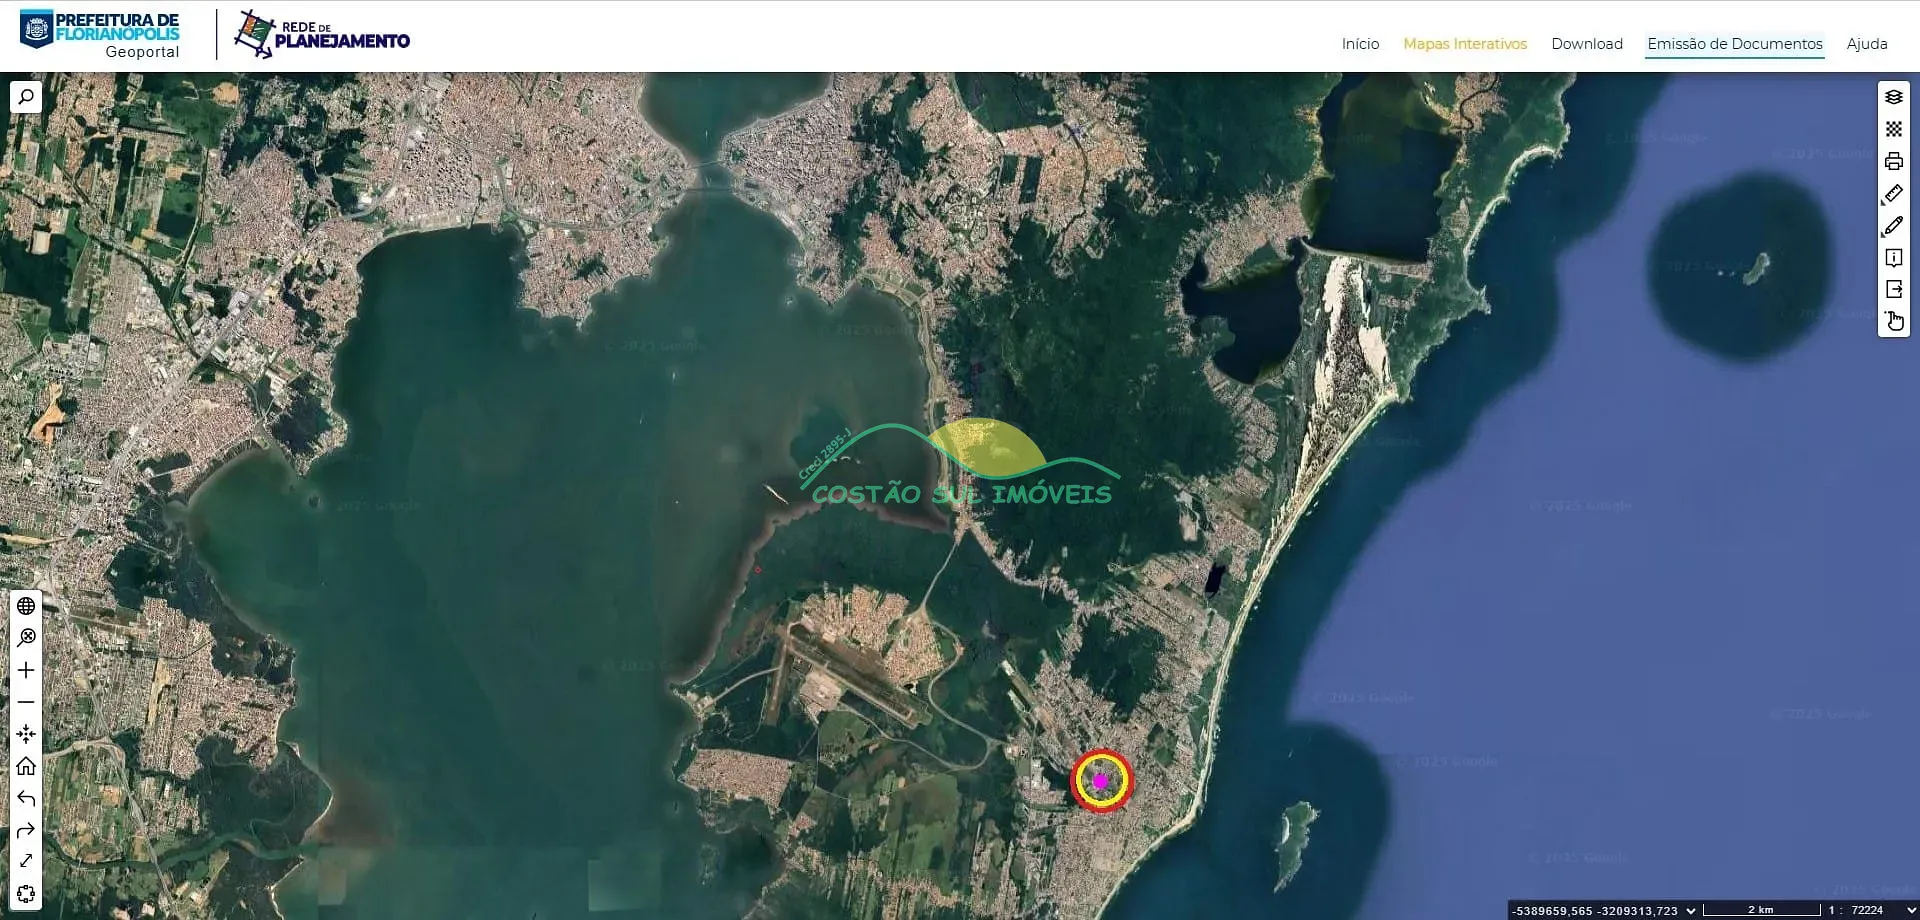Open the checkered basemap icon
Screen dimensions: 1920x920
point(1894,129)
